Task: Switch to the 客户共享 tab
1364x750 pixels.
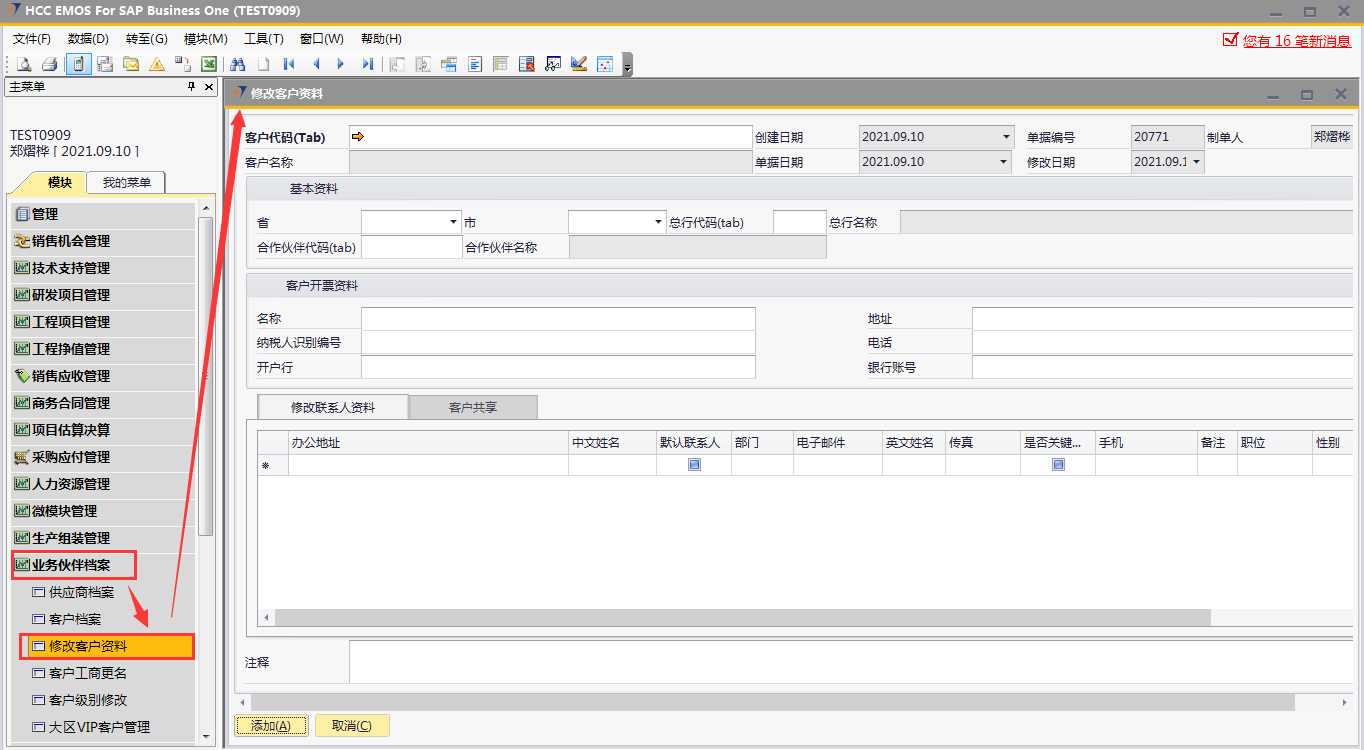Action: tap(473, 407)
